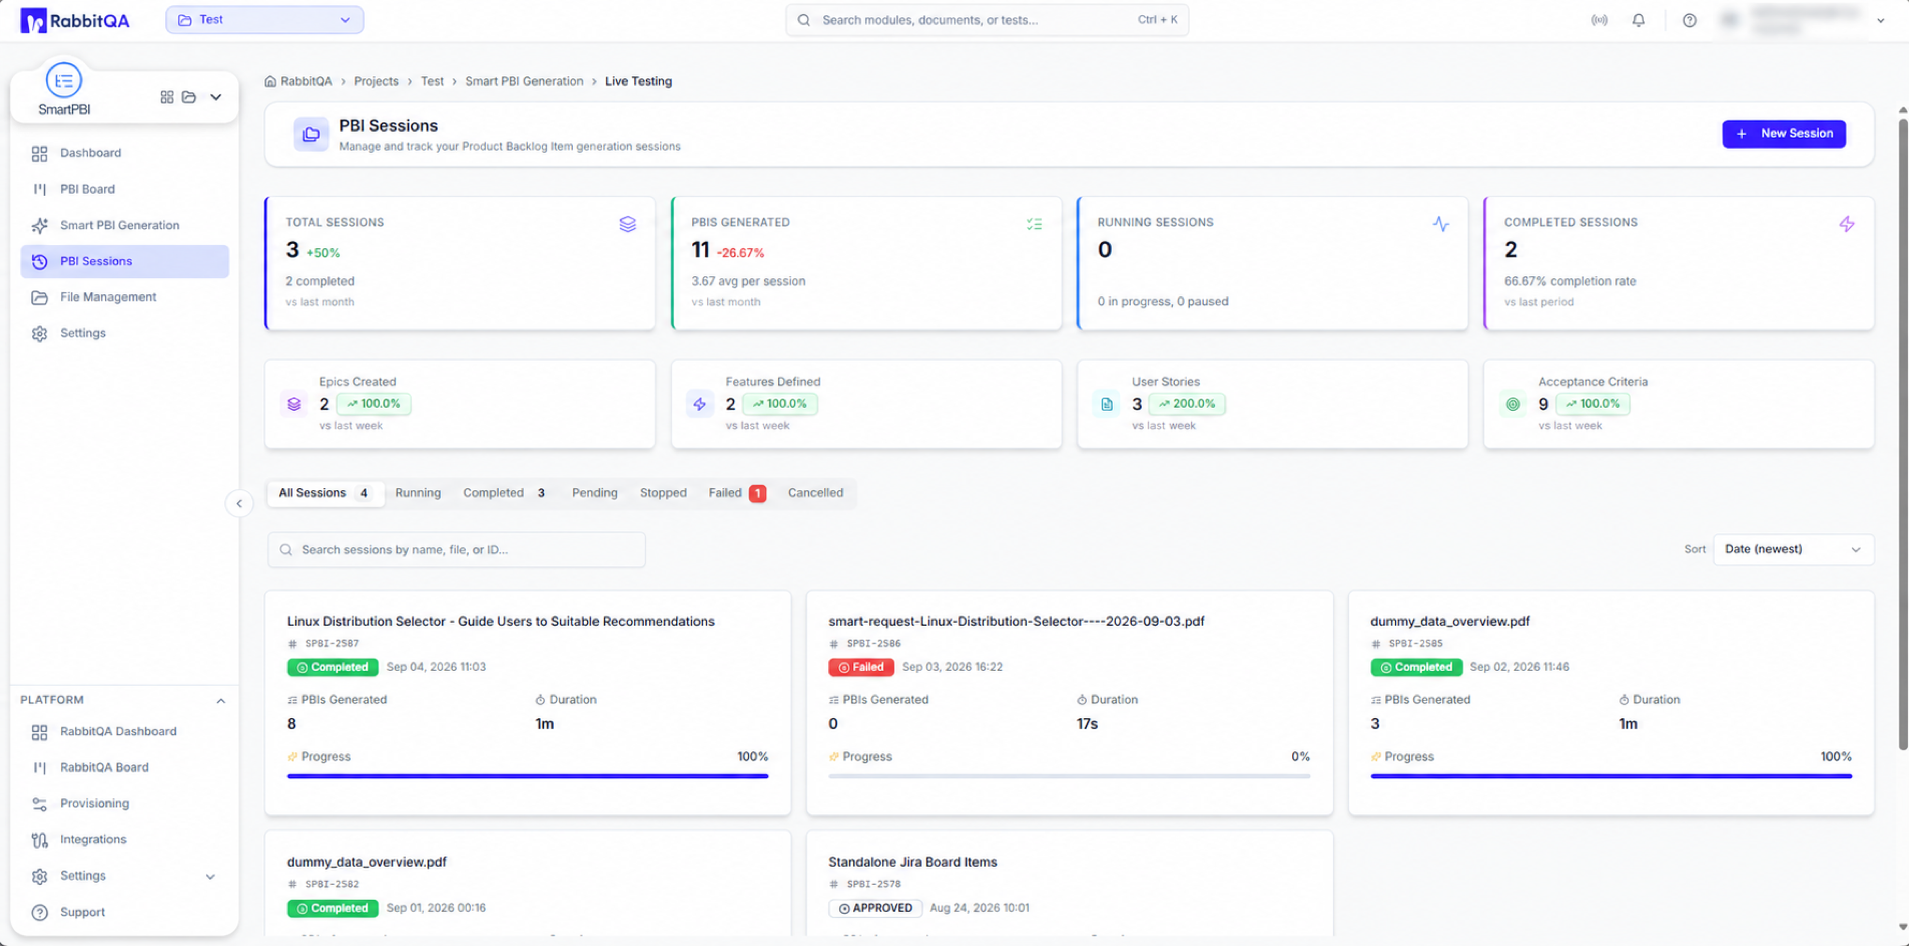
Task: Click the PBI Sessions header icon
Action: click(311, 134)
